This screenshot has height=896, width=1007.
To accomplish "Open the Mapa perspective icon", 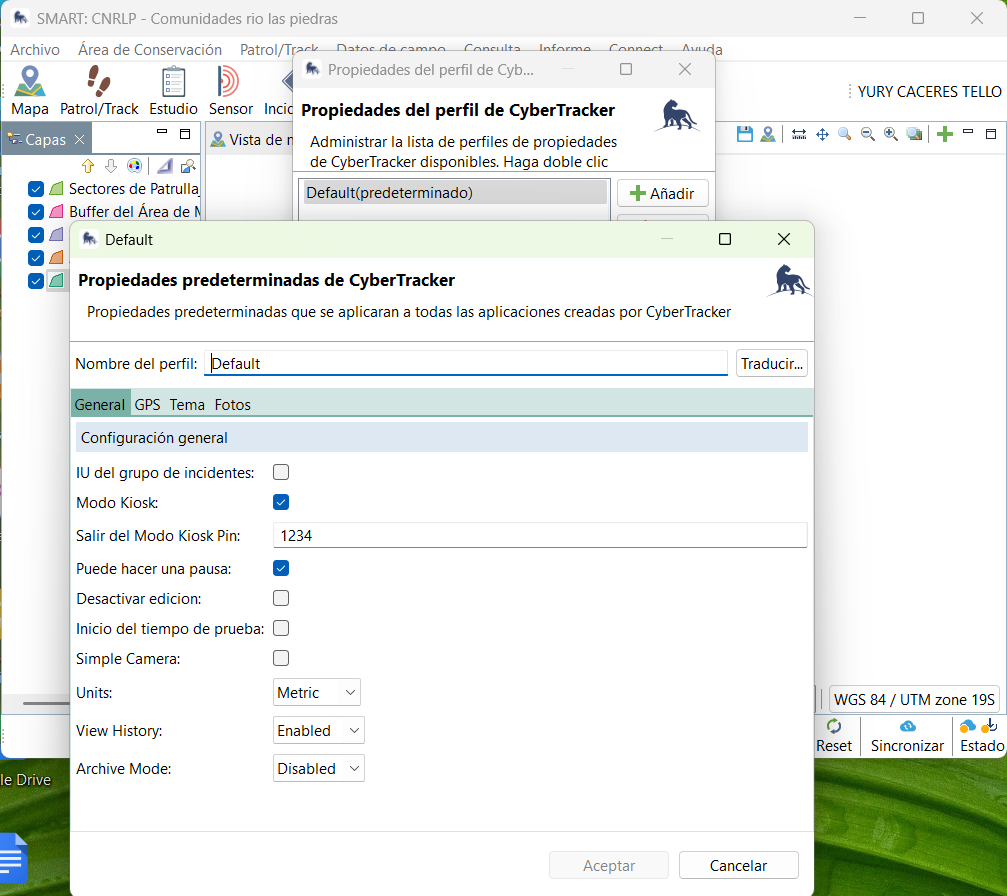I will point(30,82).
